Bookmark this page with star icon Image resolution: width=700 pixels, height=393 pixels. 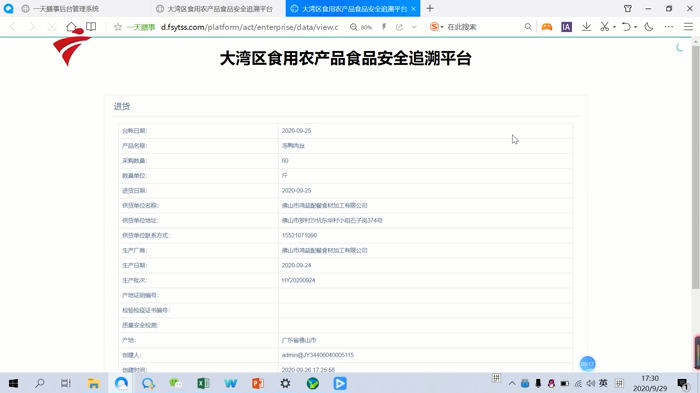118,27
